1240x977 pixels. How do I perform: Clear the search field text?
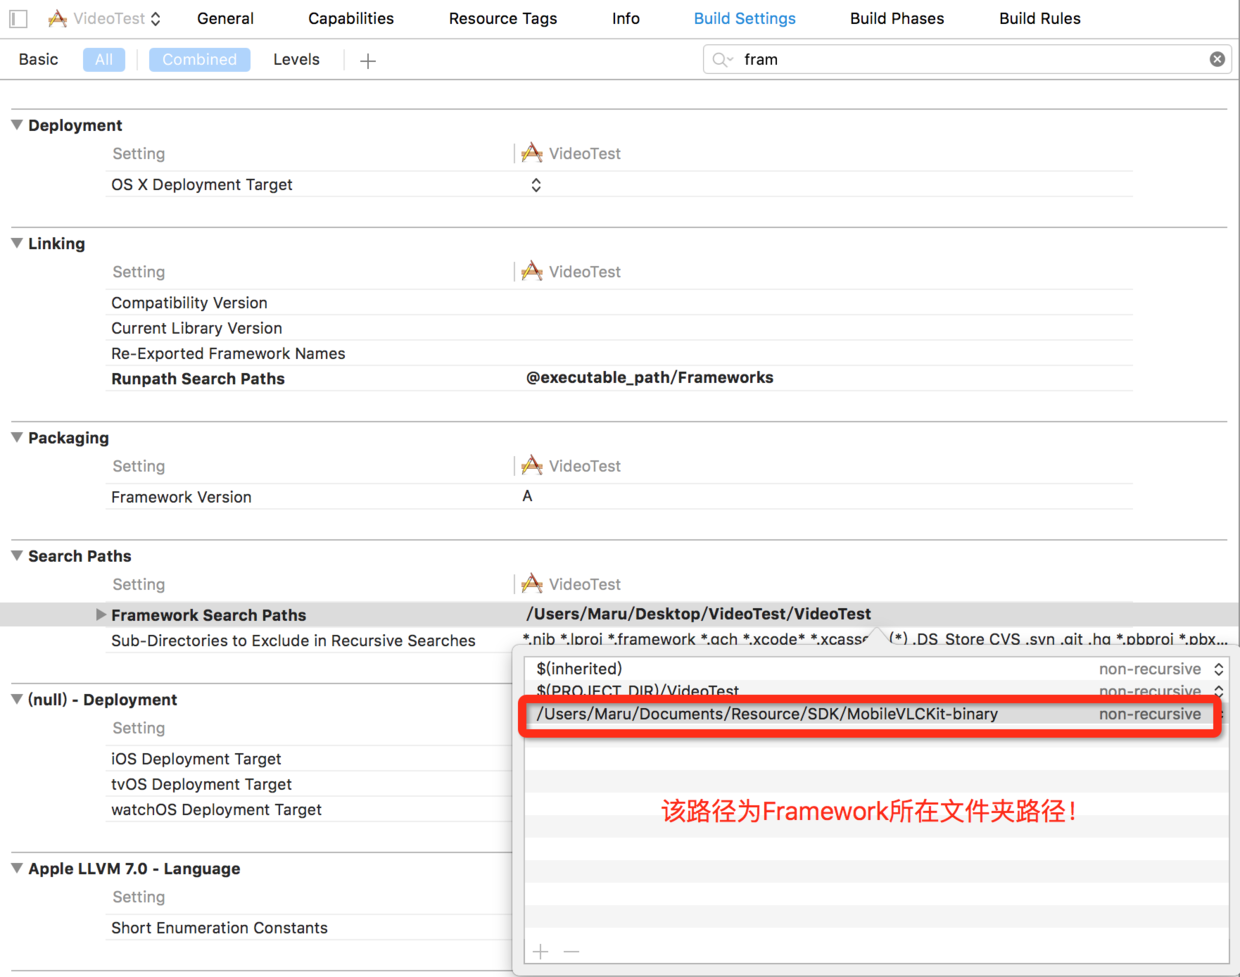click(1217, 60)
